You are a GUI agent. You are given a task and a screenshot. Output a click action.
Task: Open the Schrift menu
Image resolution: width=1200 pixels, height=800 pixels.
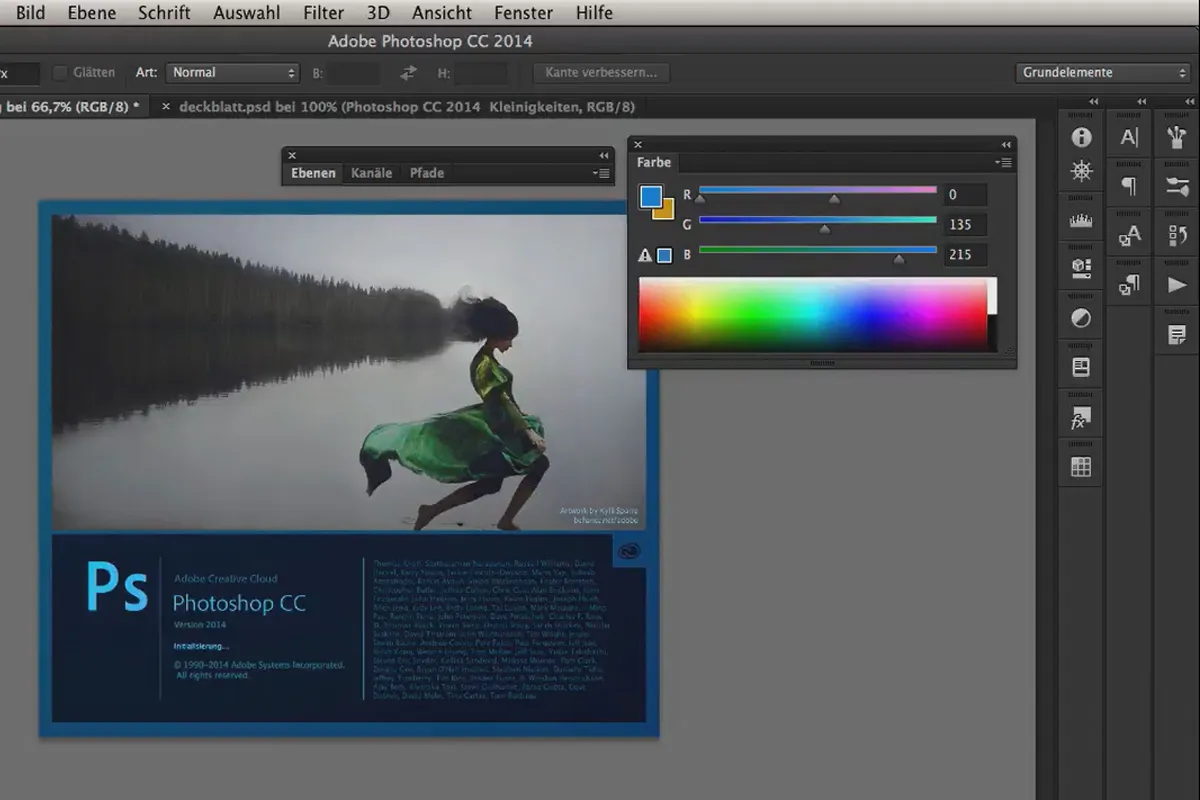tap(164, 13)
